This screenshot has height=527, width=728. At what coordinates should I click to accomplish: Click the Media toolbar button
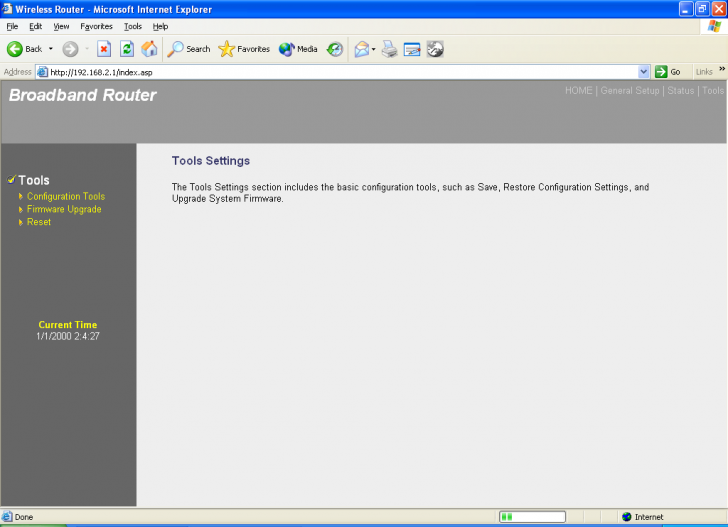[x=298, y=49]
